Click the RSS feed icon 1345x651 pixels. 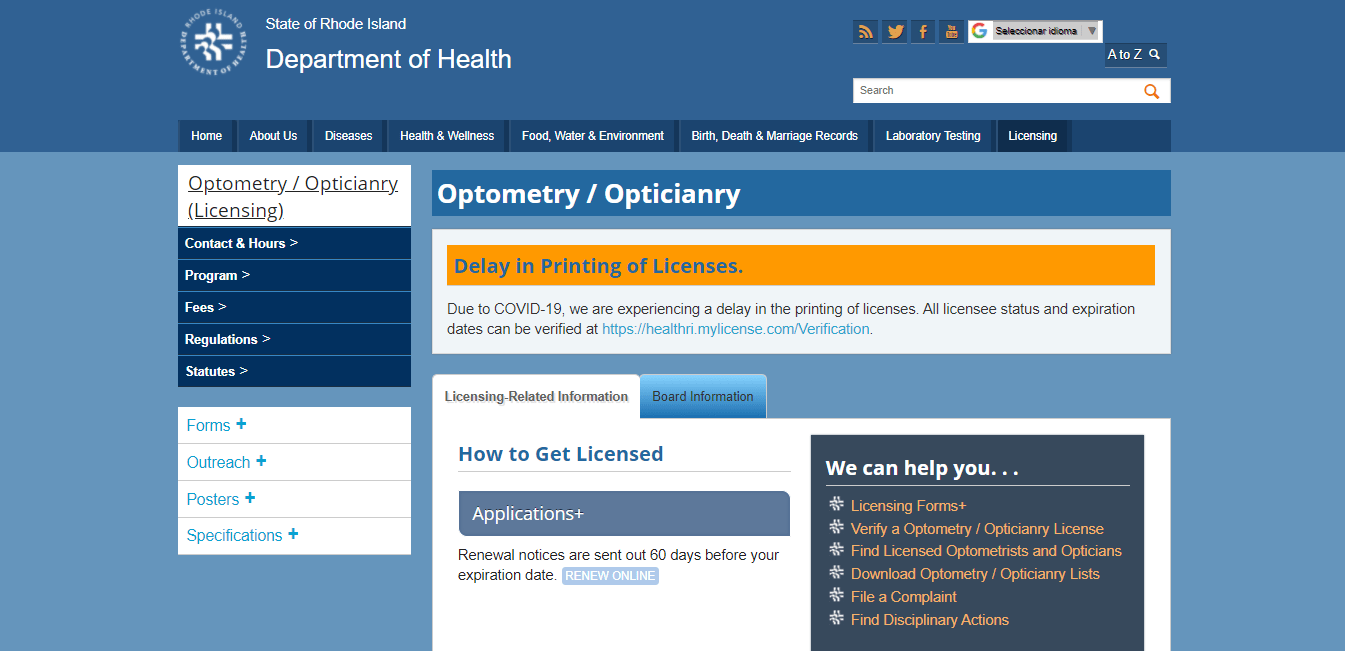(x=865, y=31)
